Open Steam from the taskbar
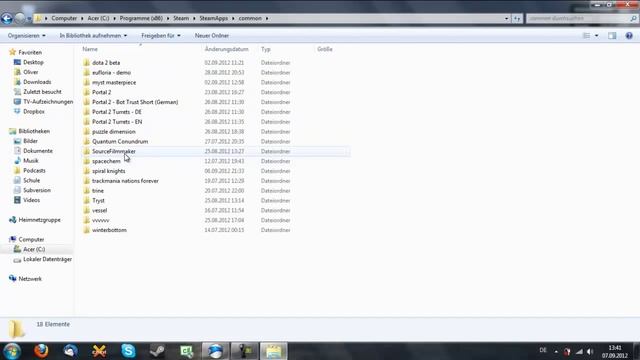640x360 pixels. point(157,351)
